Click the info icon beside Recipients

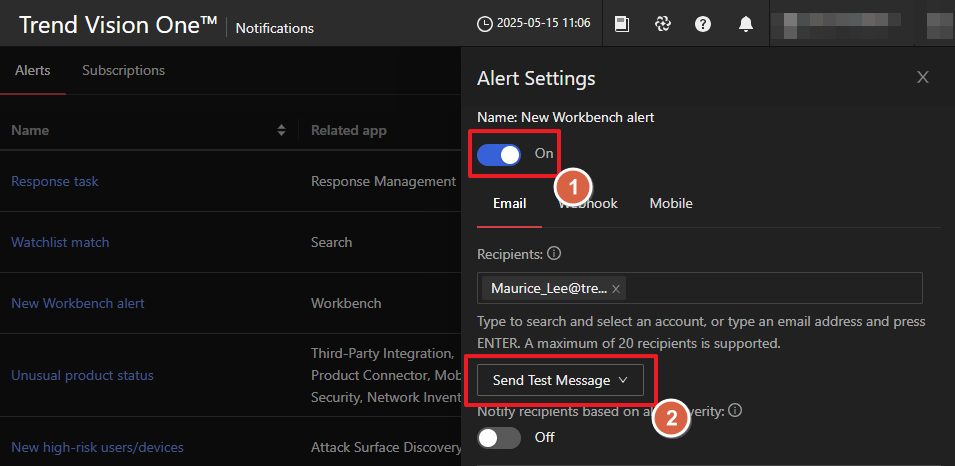click(555, 253)
